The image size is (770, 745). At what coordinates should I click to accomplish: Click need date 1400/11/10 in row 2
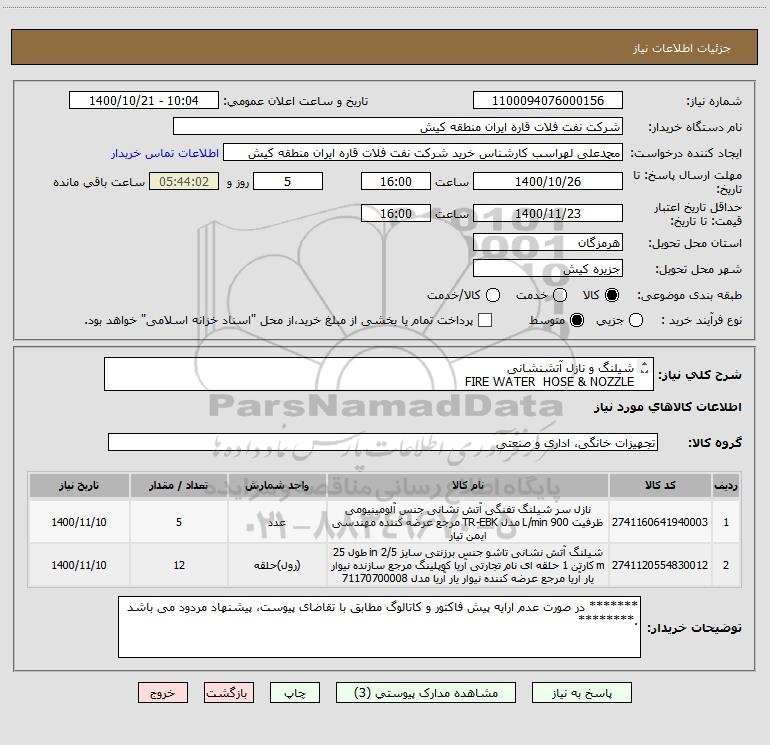[x=79, y=565]
